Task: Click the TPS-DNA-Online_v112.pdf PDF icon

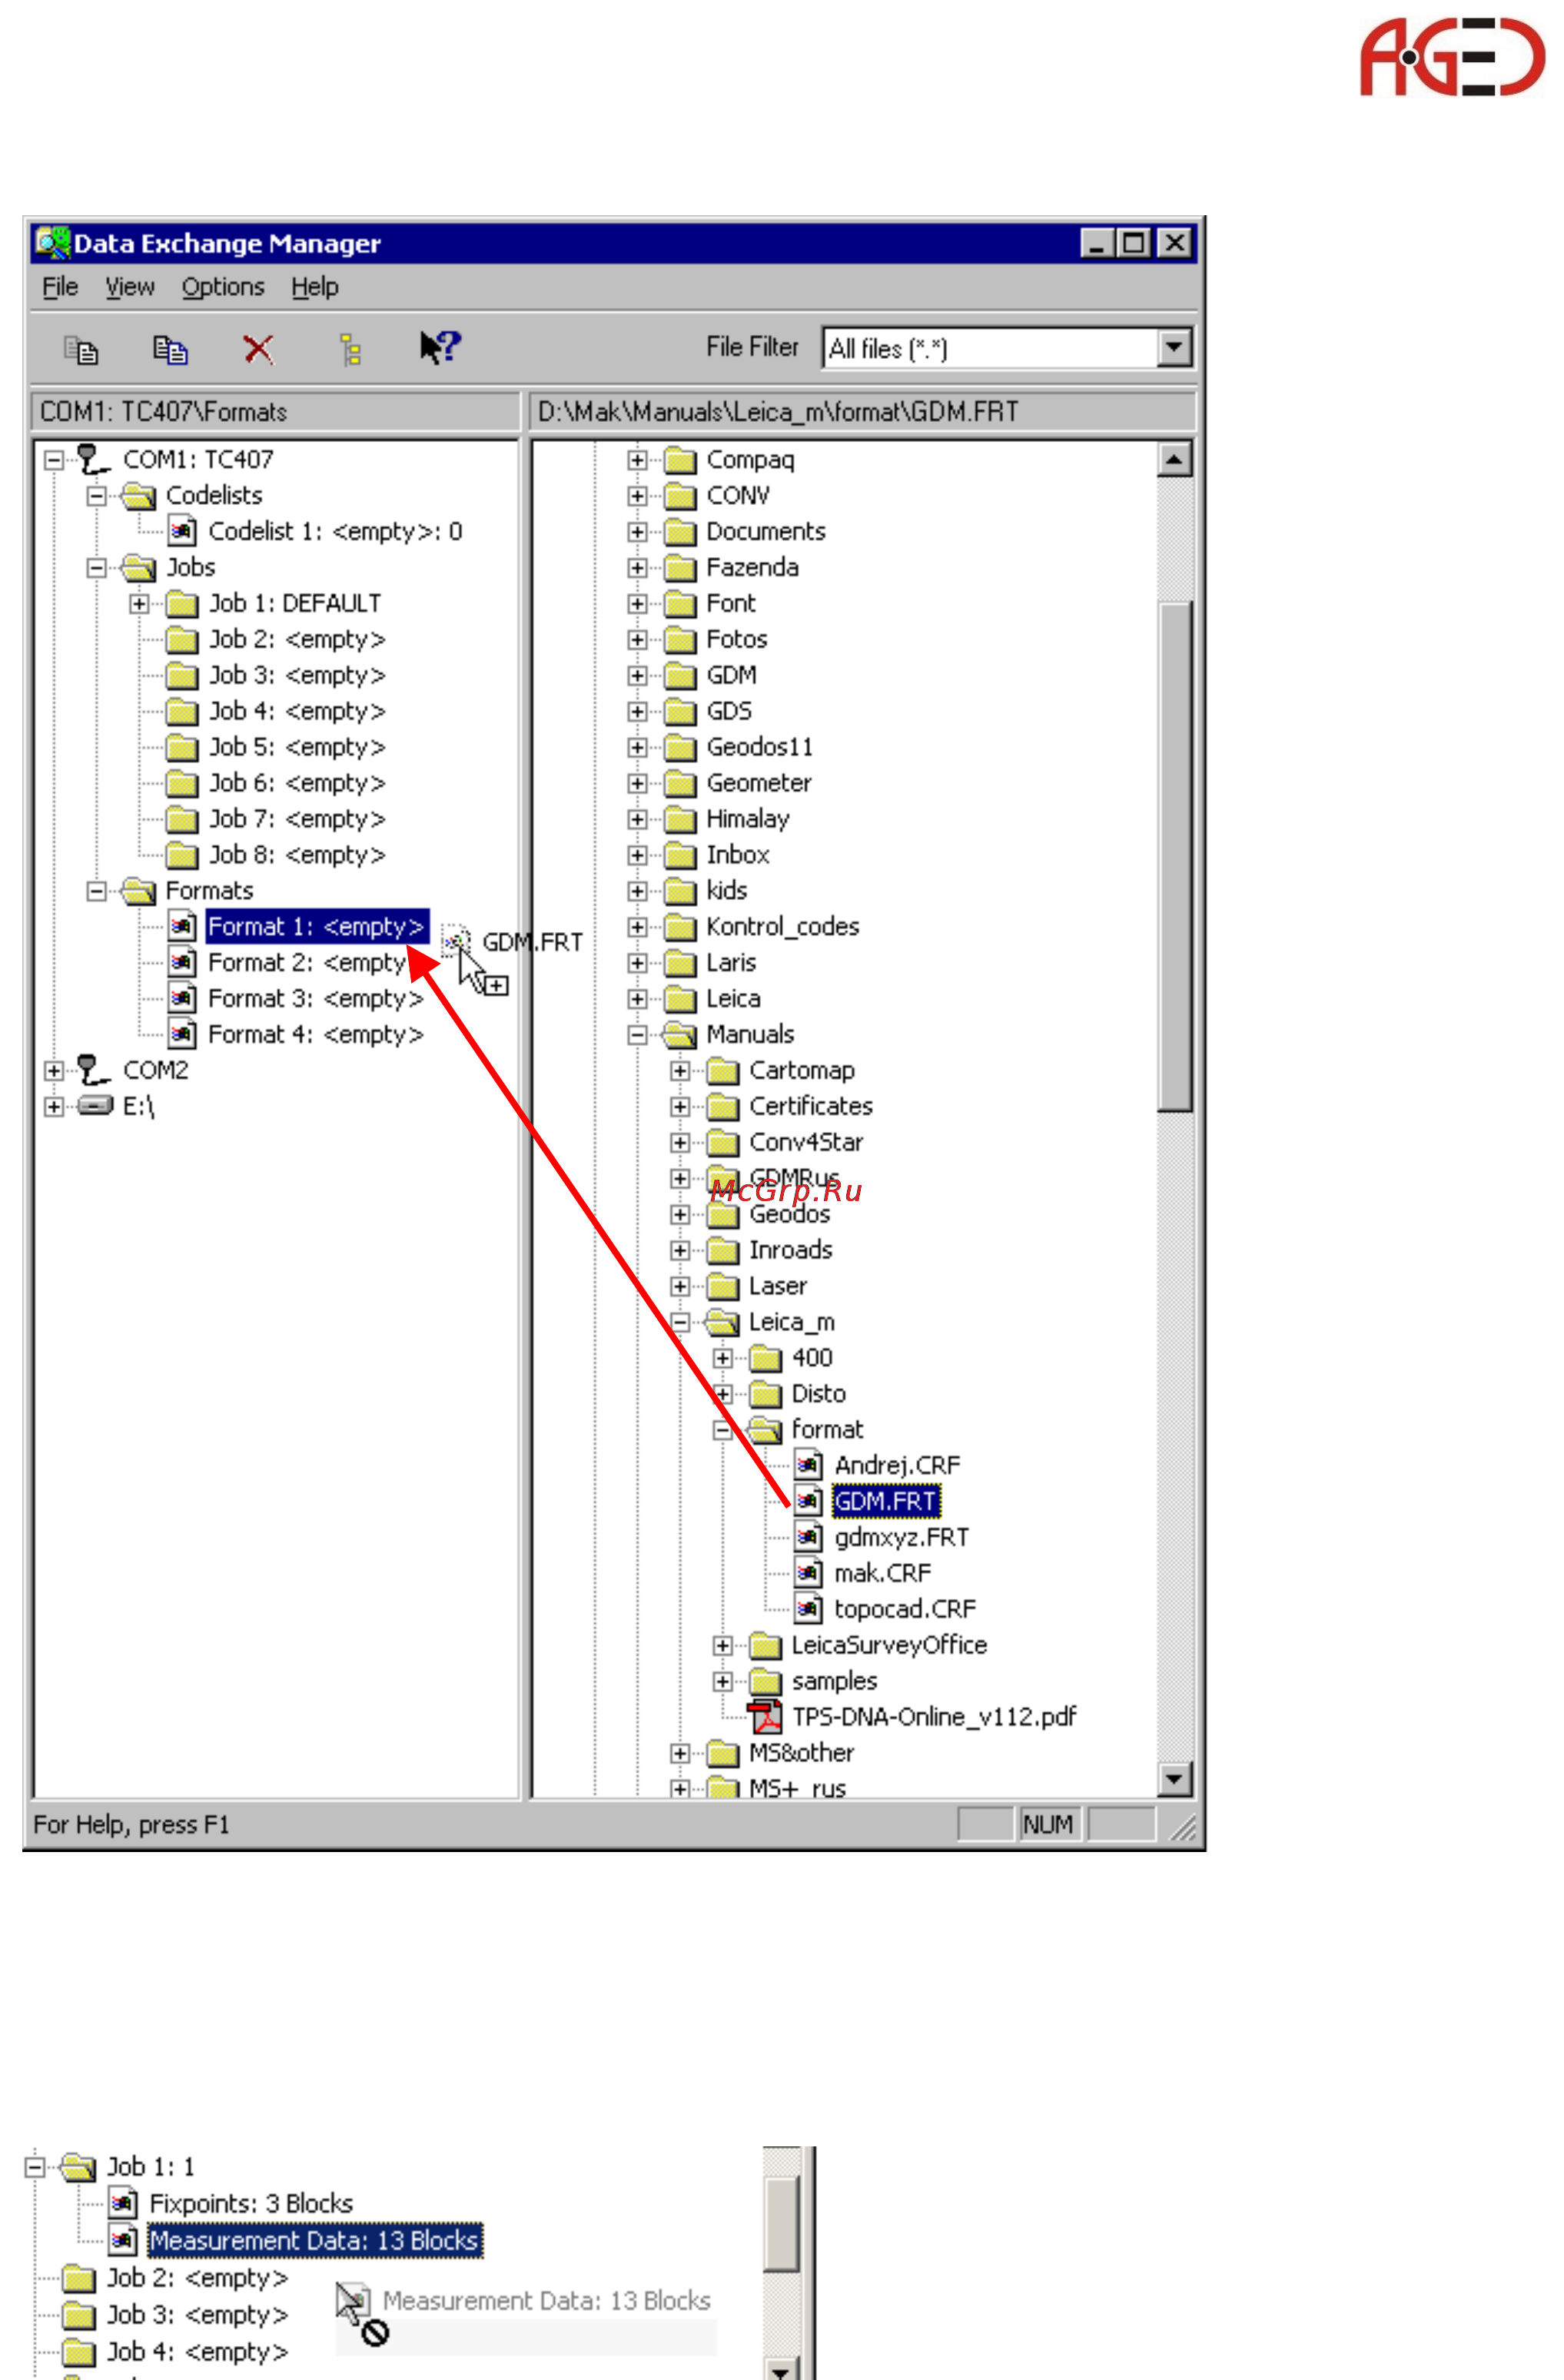Action: click(766, 1717)
